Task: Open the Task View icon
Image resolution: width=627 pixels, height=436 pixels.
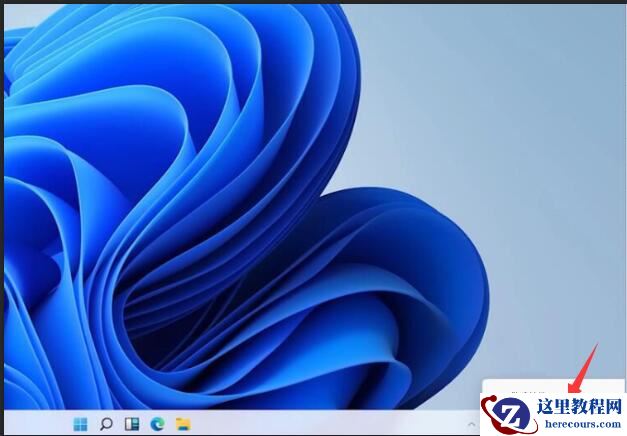Action: pyautogui.click(x=132, y=424)
